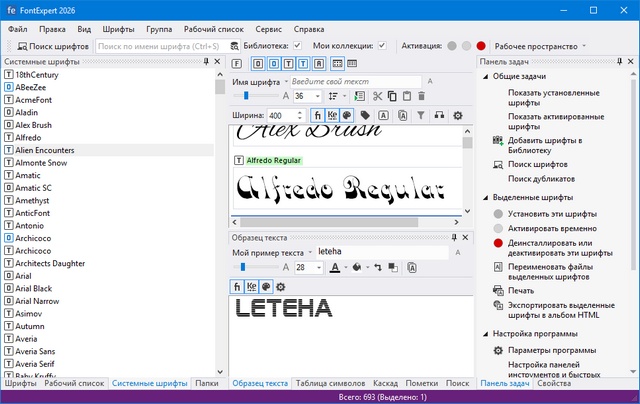
Task: Toggle the blue O font type filter
Action: (x=274, y=64)
